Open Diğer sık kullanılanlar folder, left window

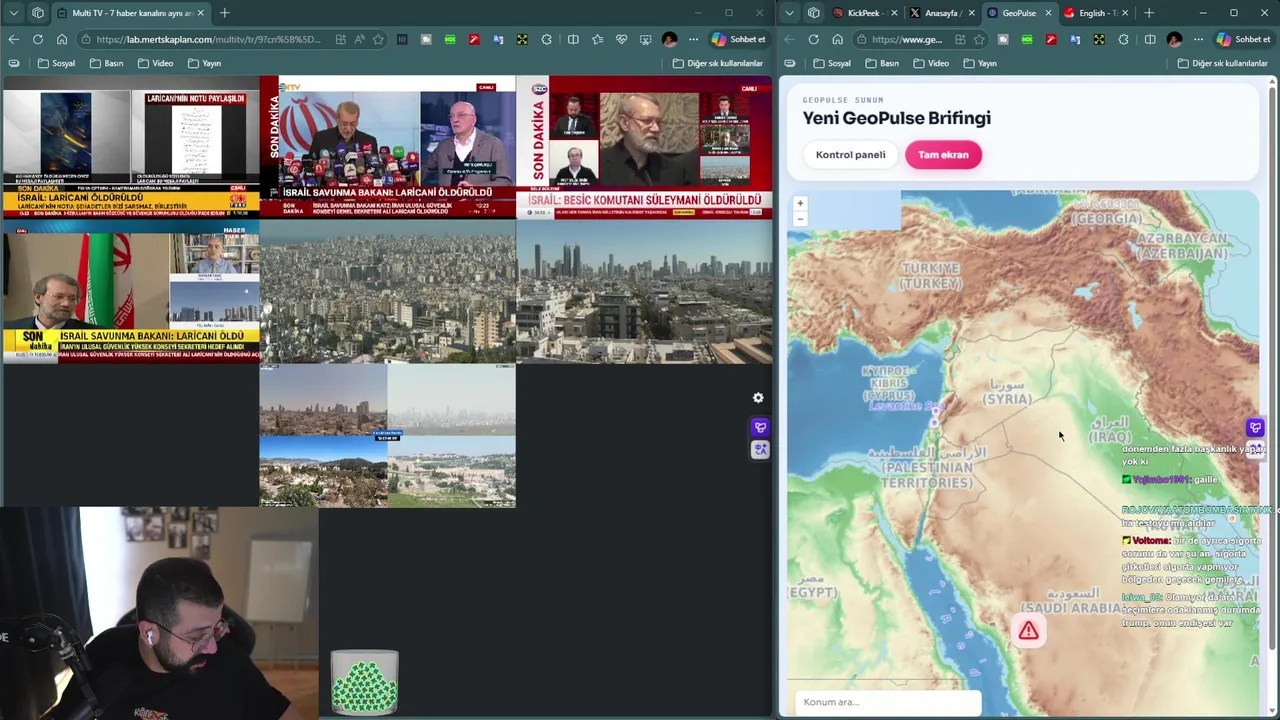pos(718,63)
